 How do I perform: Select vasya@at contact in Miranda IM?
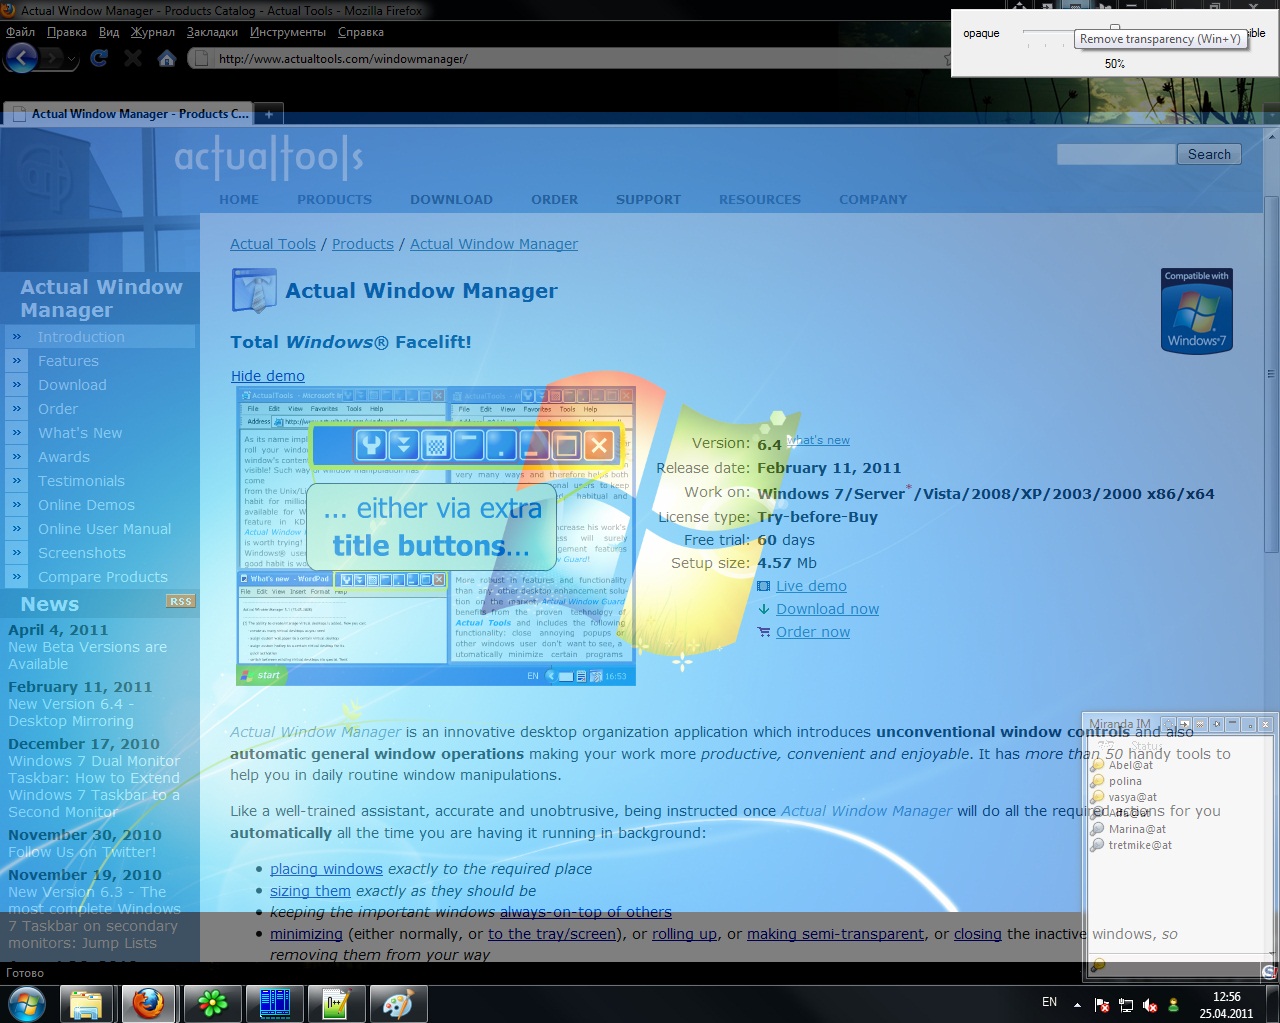point(1132,797)
